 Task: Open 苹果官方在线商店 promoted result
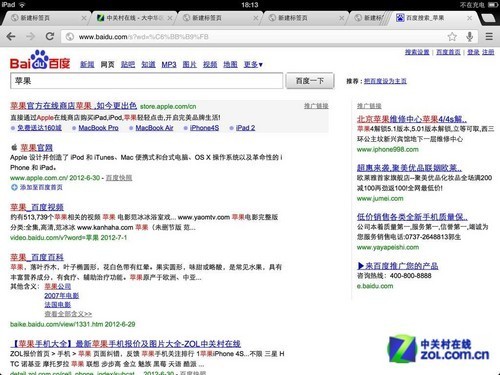tap(73, 106)
